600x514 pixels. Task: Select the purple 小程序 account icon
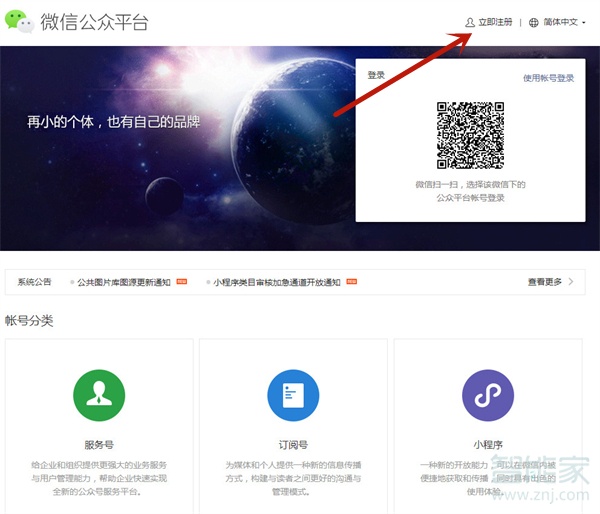point(487,395)
